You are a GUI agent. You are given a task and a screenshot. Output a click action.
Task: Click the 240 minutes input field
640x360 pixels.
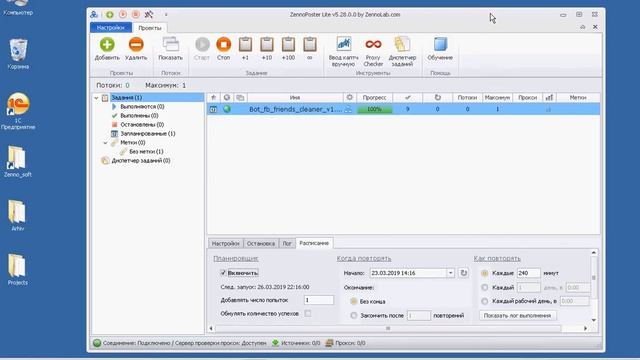[528, 273]
